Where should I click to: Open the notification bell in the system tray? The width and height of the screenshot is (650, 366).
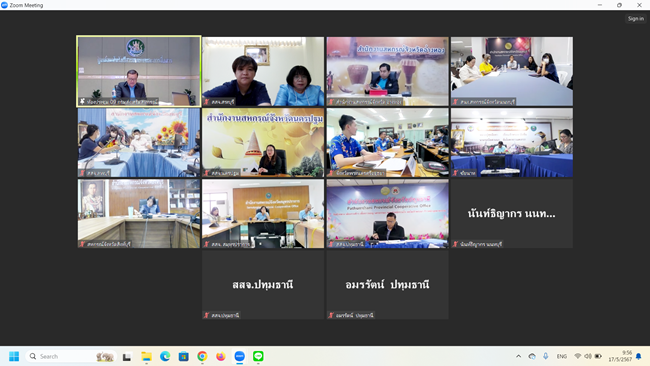click(639, 356)
